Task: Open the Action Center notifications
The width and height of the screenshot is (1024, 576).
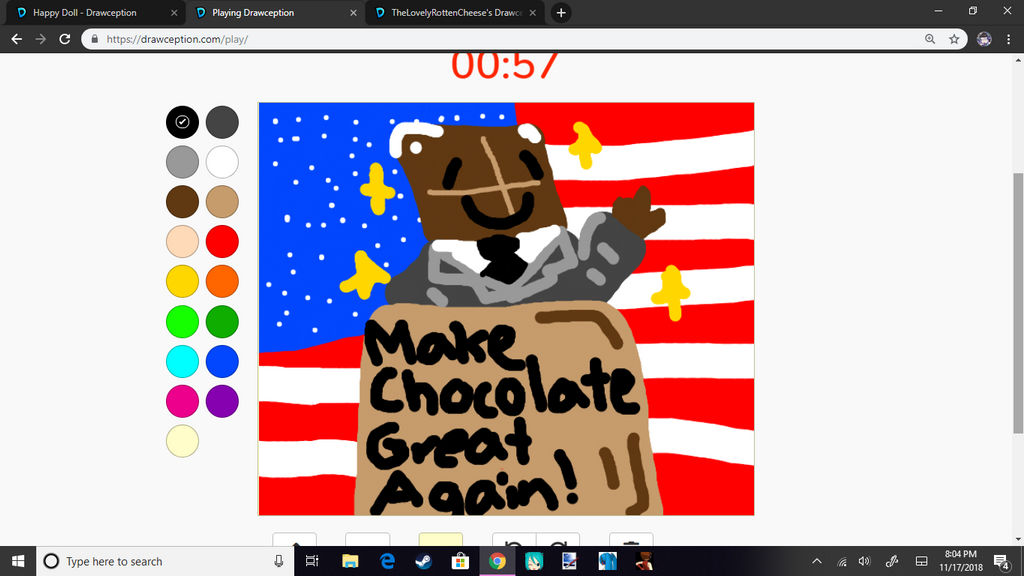Action: [1002, 561]
